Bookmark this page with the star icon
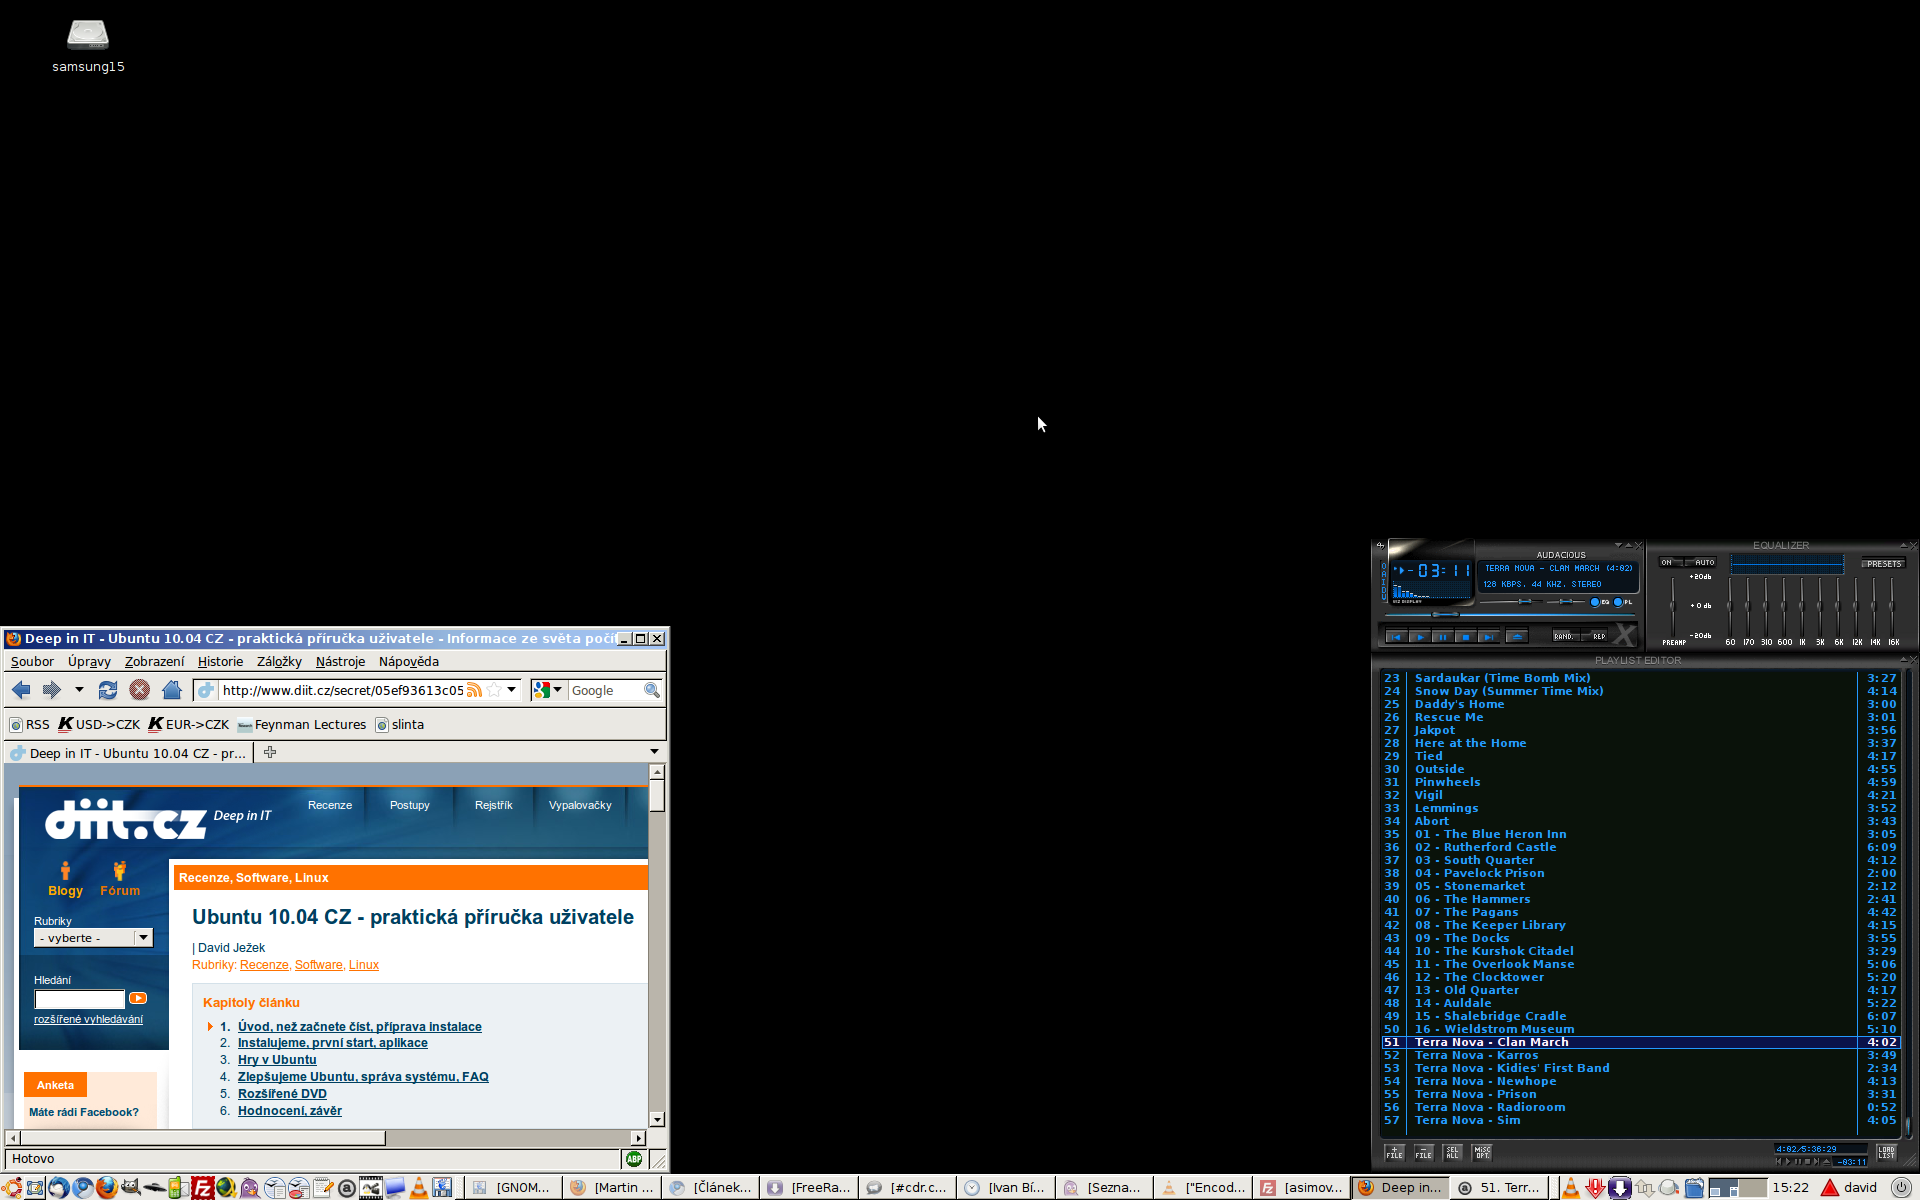1920x1200 pixels. click(x=494, y=690)
